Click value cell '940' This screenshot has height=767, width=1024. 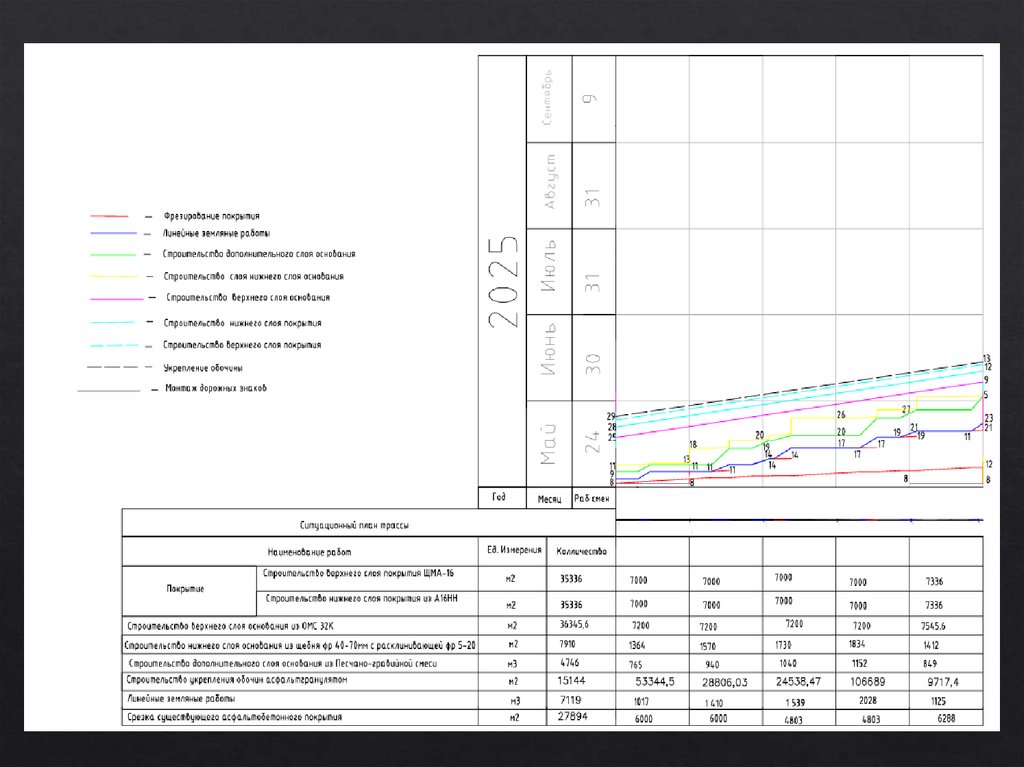click(x=712, y=664)
